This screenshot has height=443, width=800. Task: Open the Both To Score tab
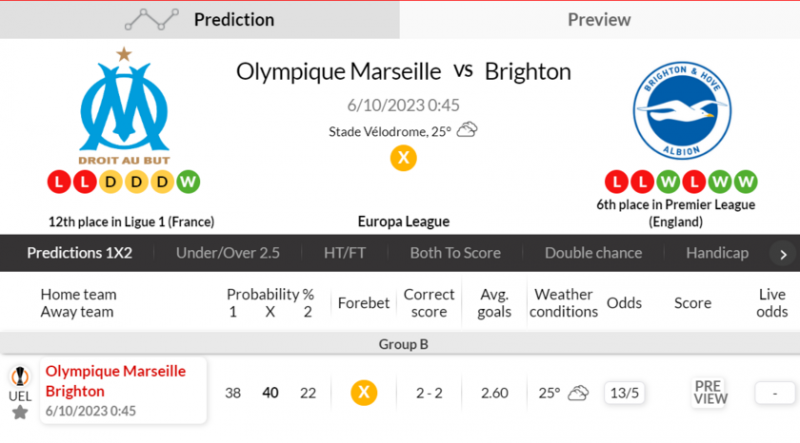455,253
